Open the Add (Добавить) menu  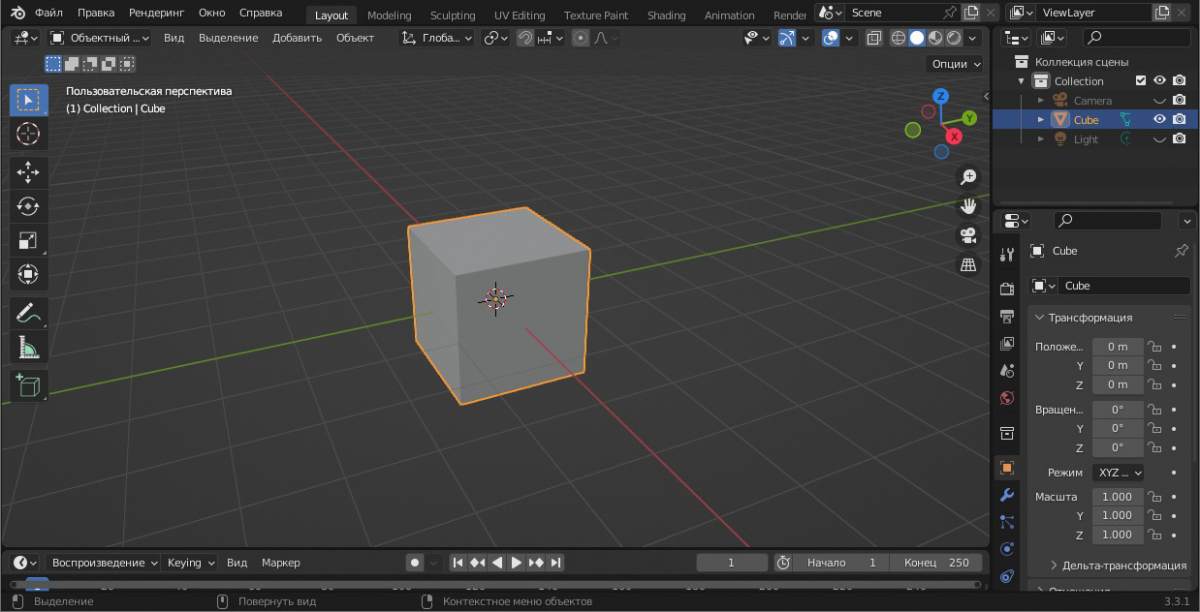pos(297,38)
